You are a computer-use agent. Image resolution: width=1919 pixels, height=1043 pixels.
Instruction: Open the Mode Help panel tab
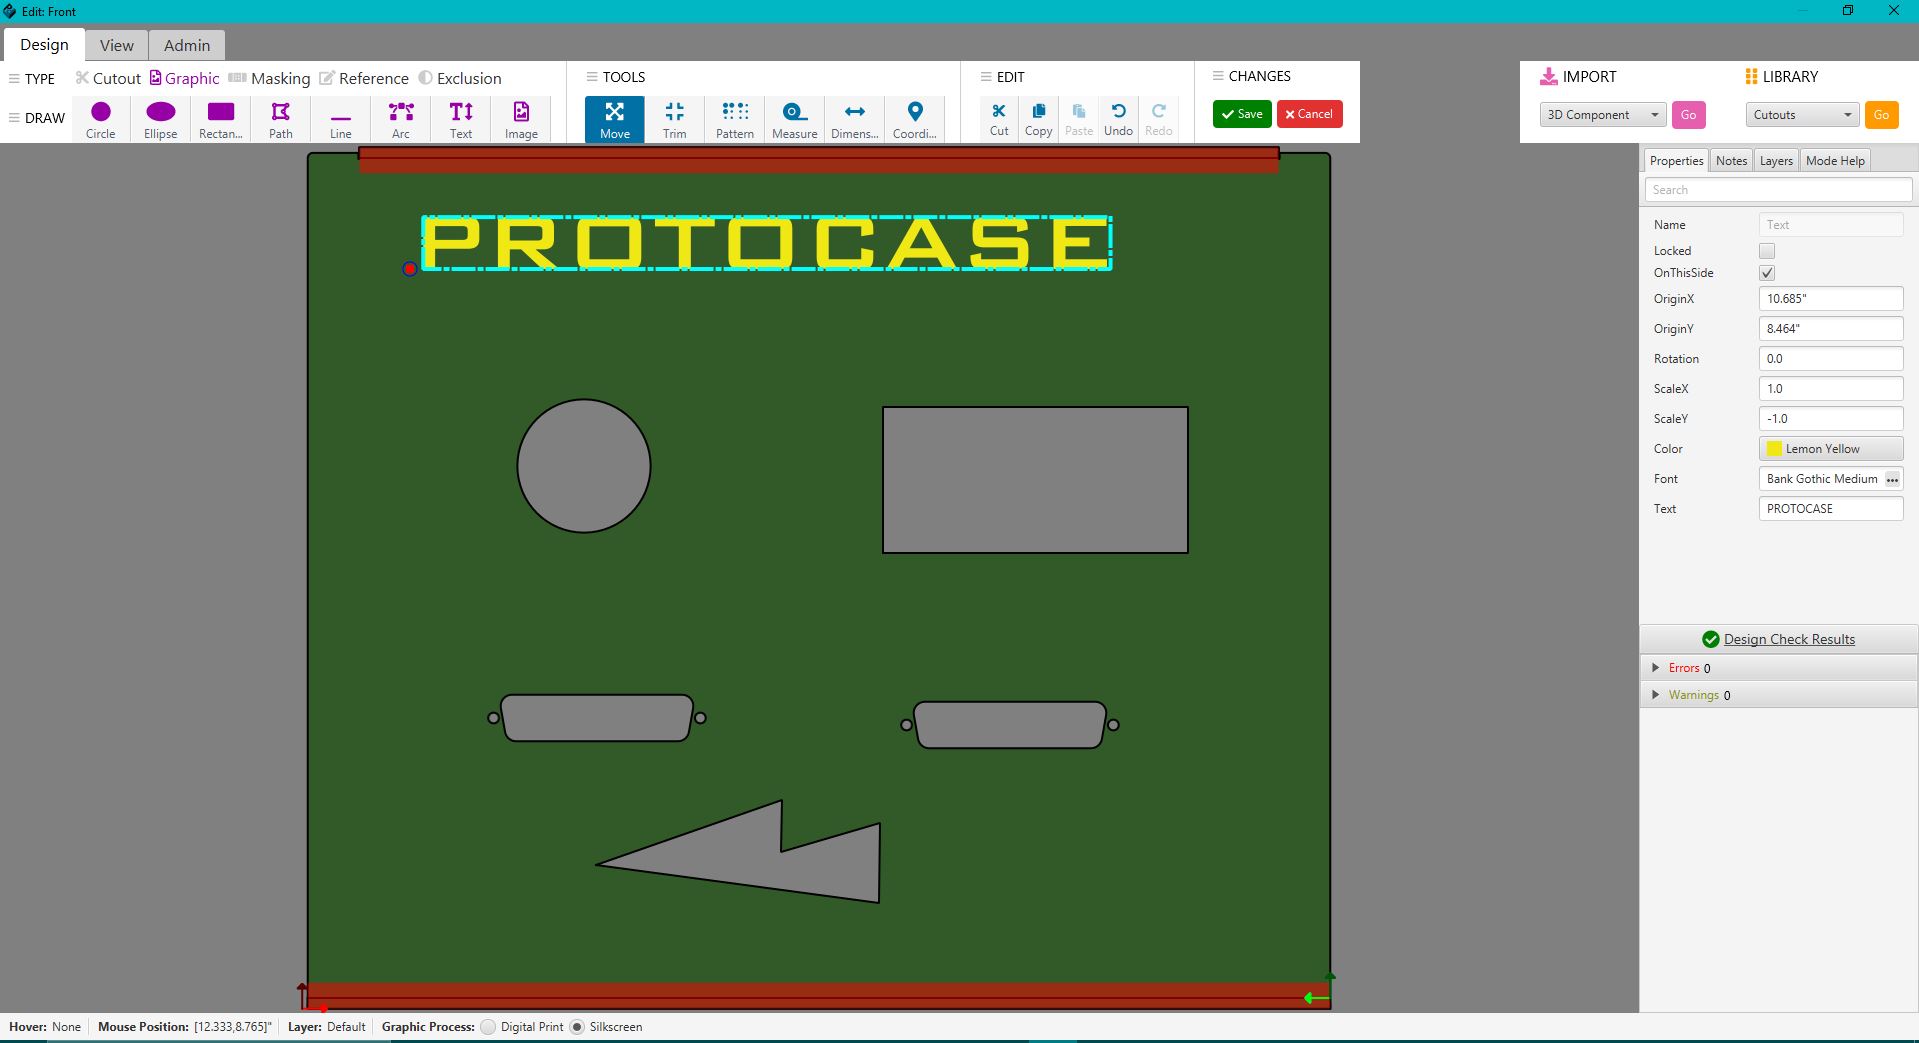tap(1835, 161)
